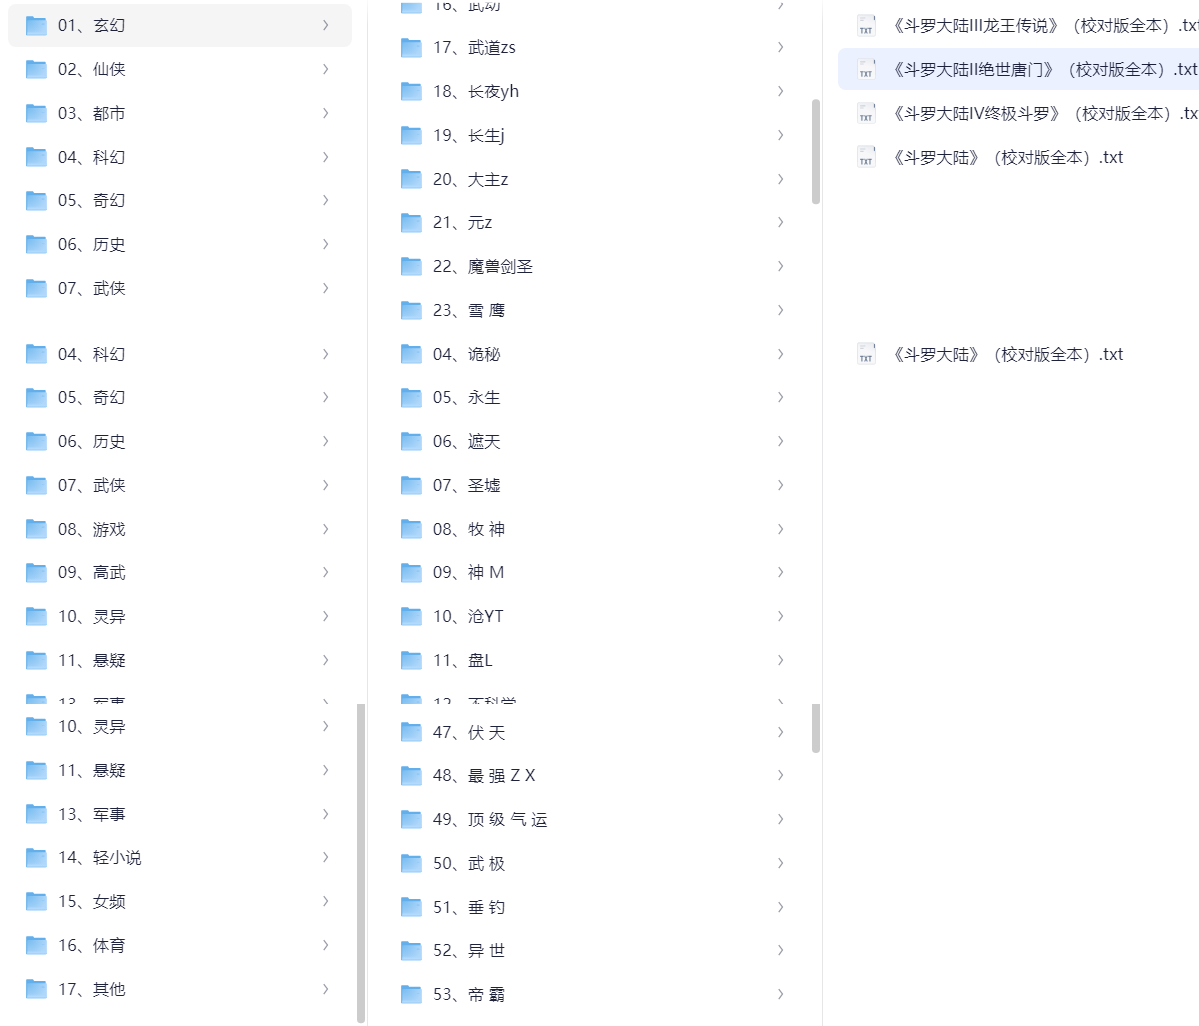Click the folder icon of 02、仙侠

click(x=36, y=70)
